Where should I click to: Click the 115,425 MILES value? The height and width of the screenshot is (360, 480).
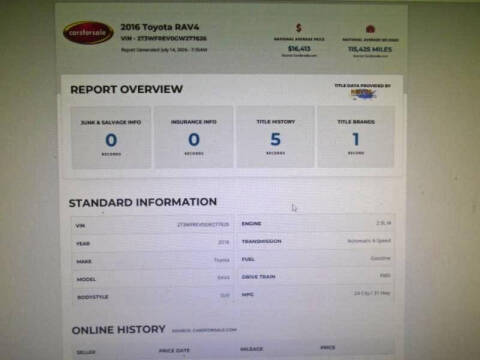coord(370,49)
